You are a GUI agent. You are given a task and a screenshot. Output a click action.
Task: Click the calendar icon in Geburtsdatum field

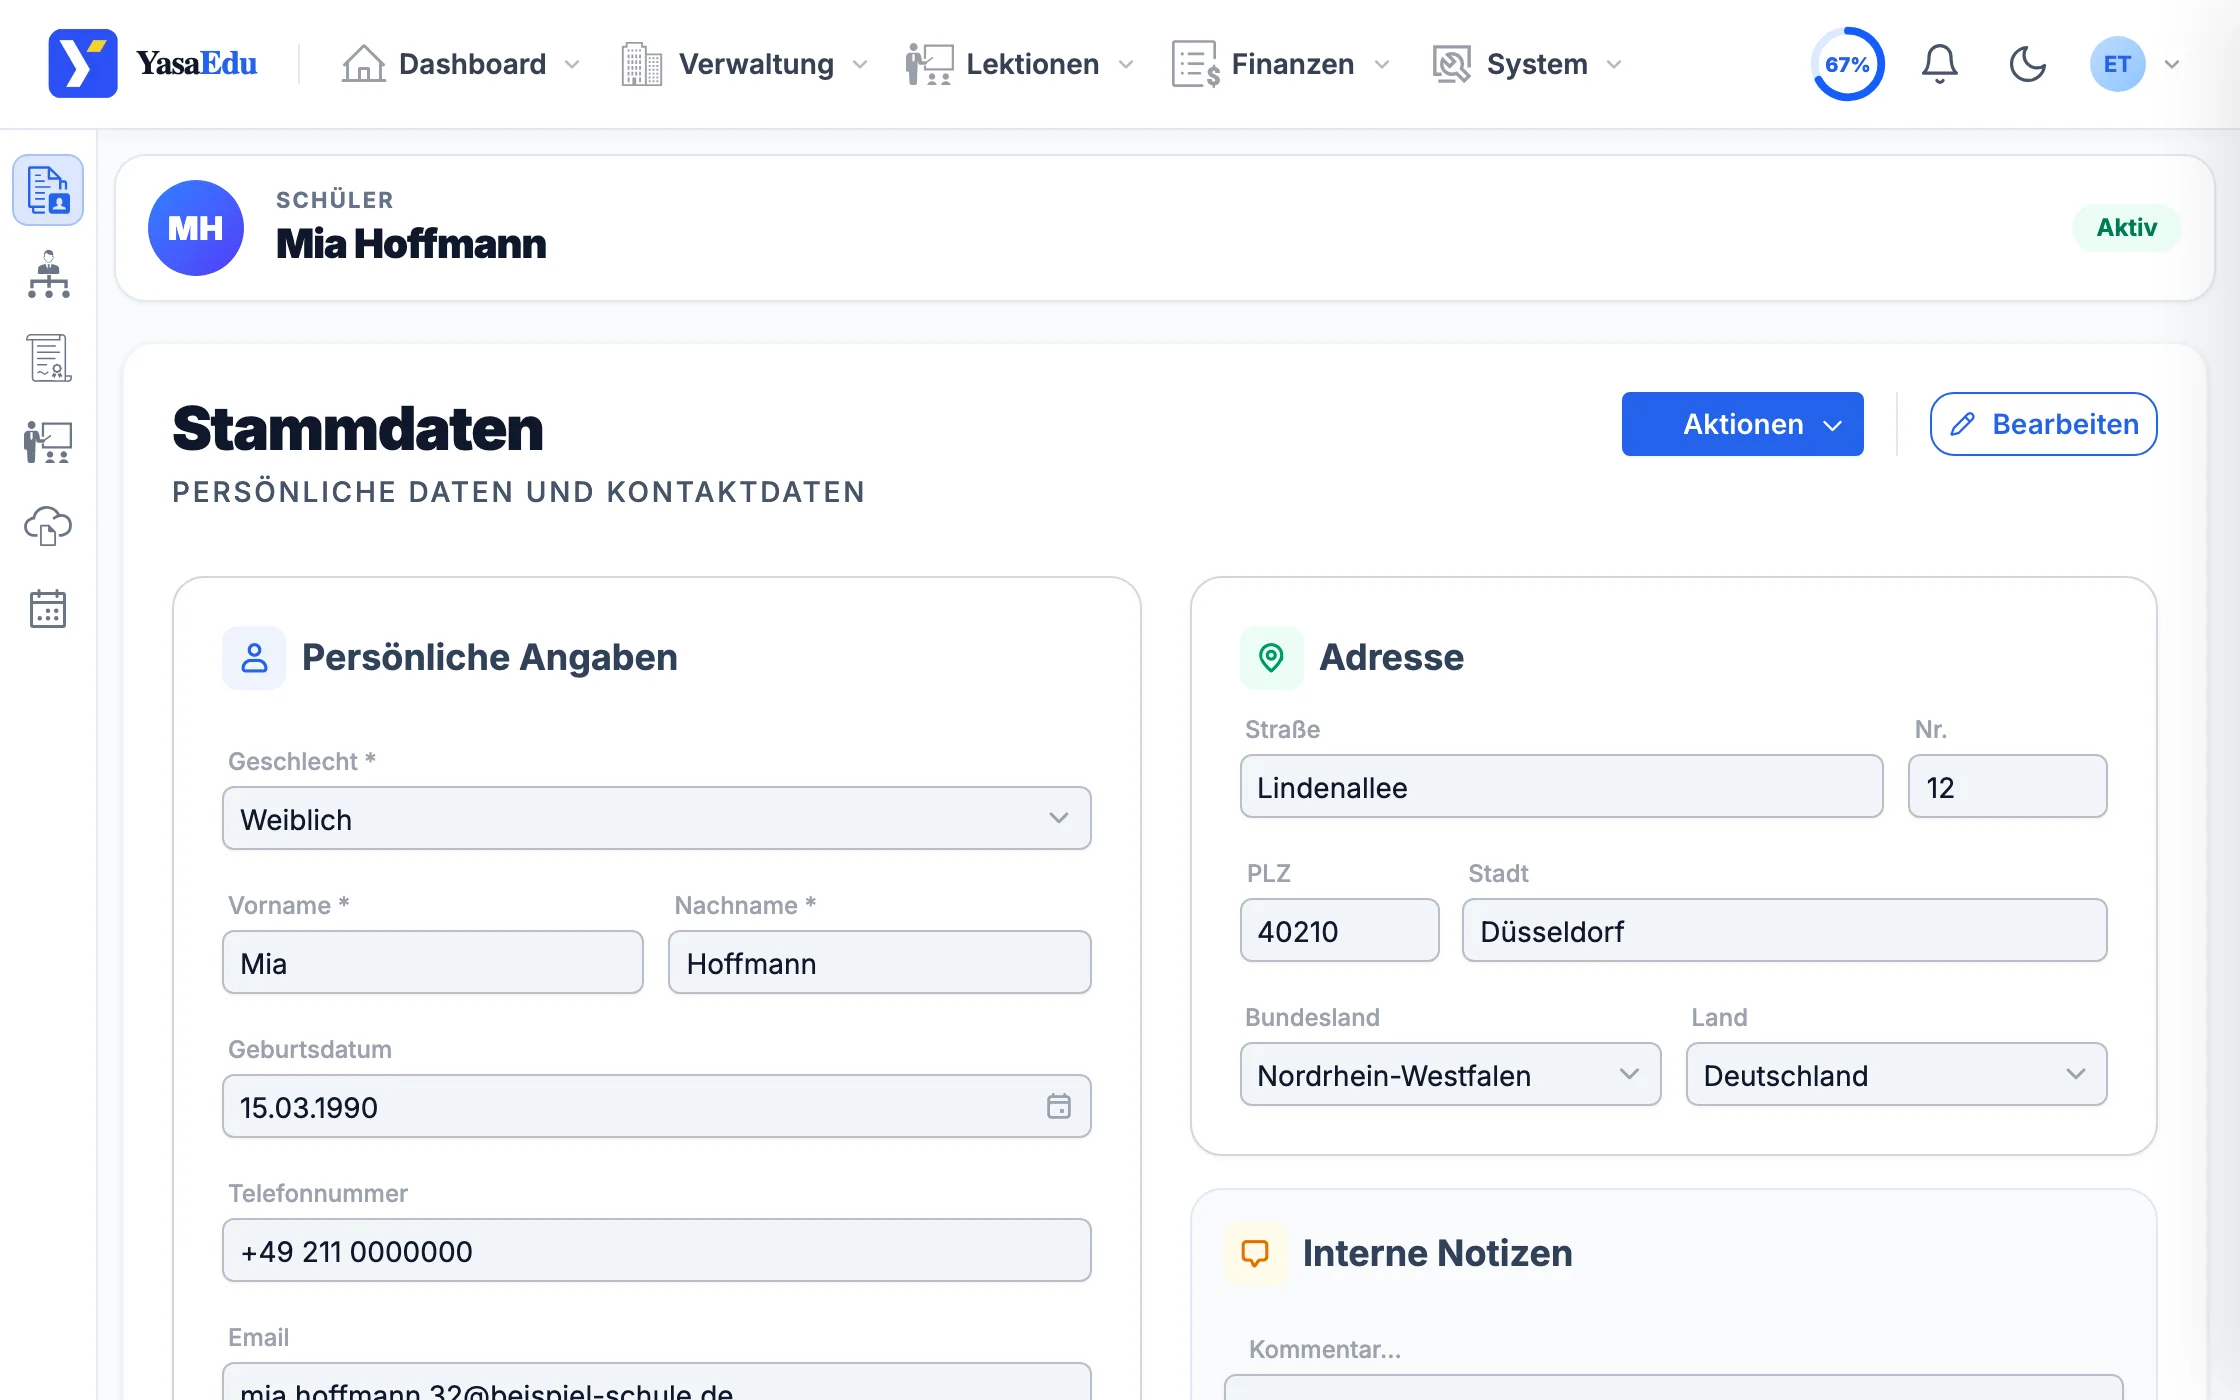[1058, 1106]
